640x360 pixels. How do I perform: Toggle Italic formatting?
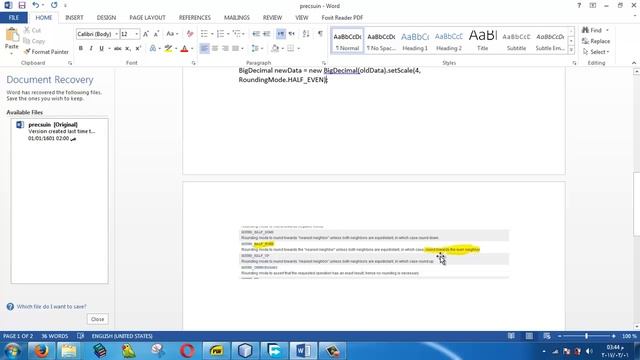pos(91,49)
